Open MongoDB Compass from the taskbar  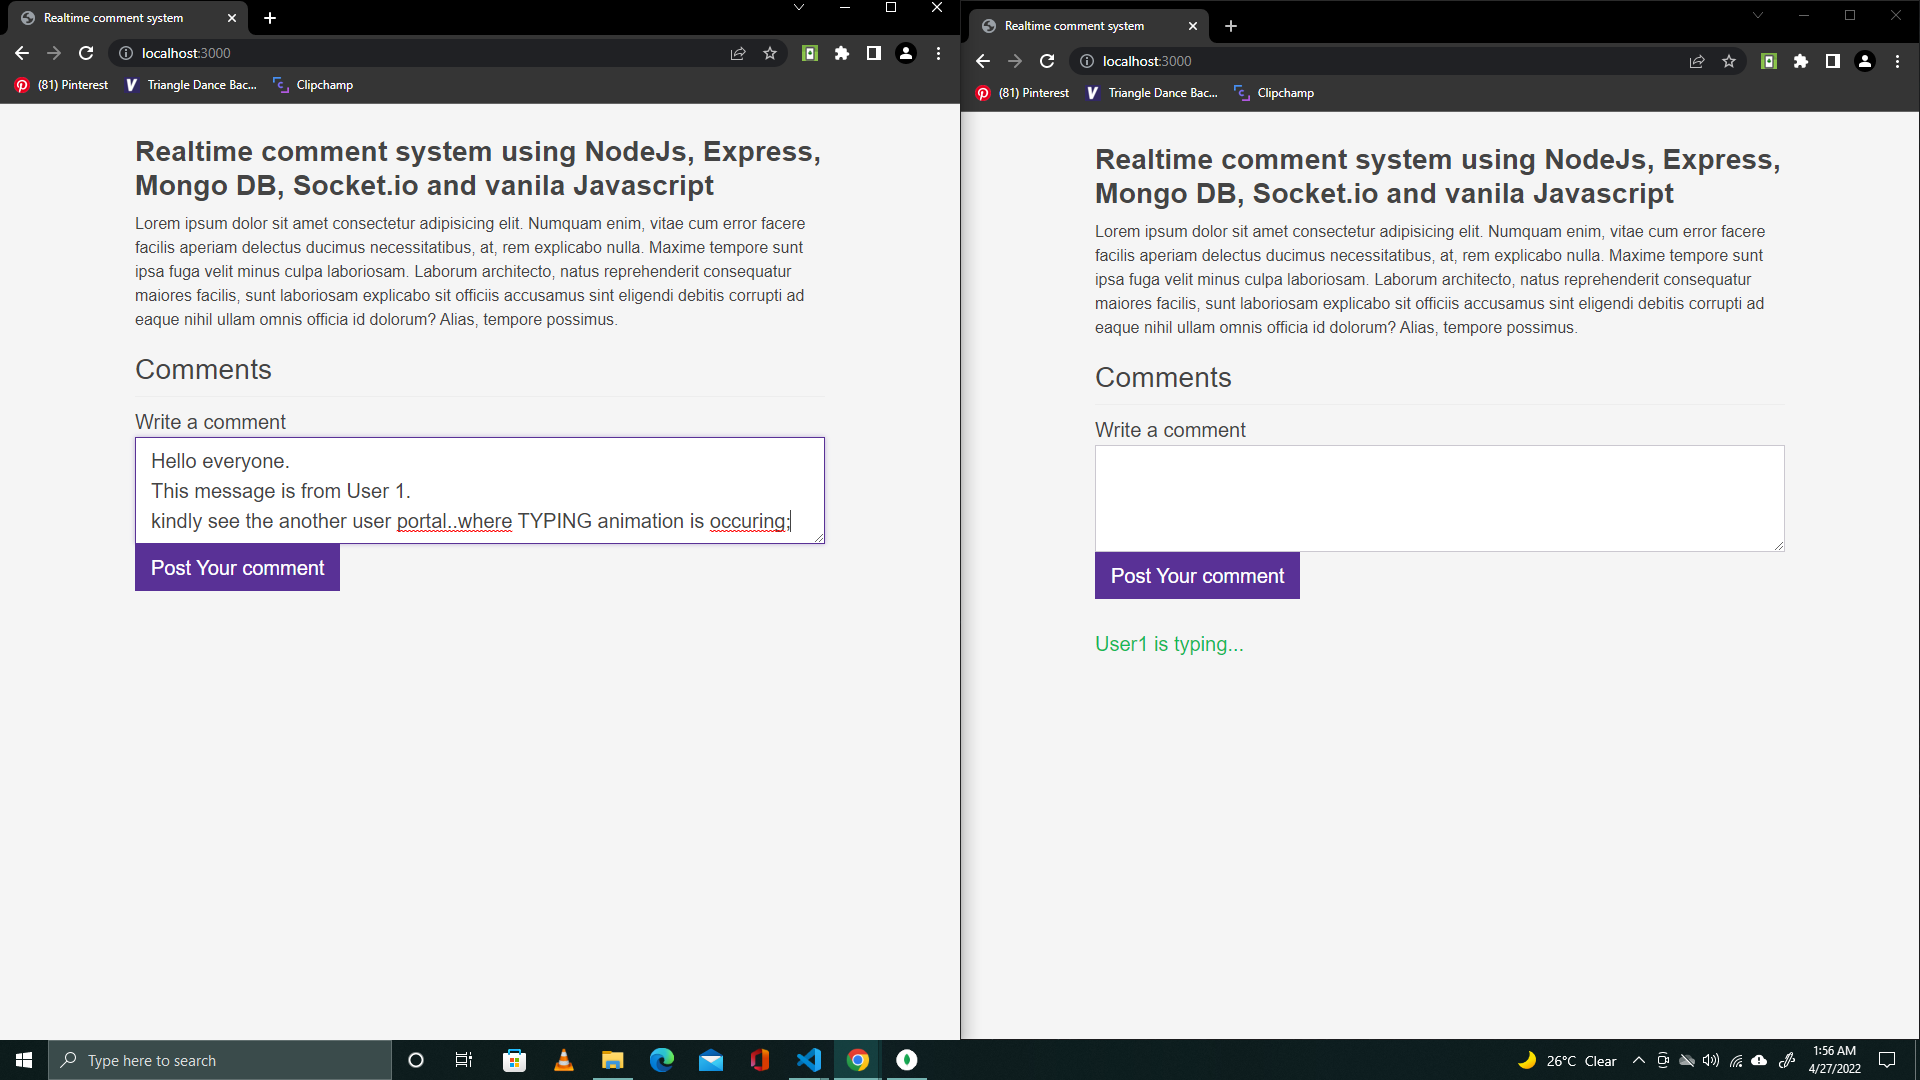906,1060
